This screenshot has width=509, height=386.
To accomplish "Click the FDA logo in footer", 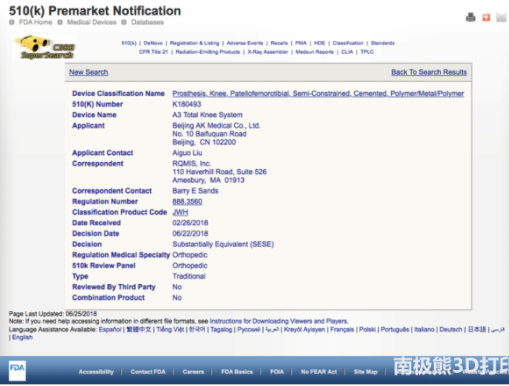I will pos(17,370).
